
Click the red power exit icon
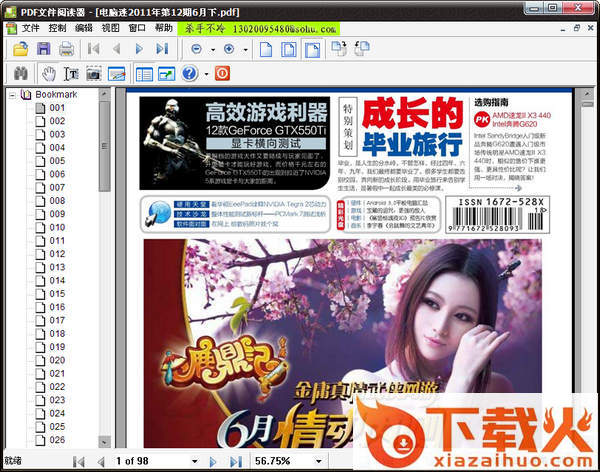[222, 74]
